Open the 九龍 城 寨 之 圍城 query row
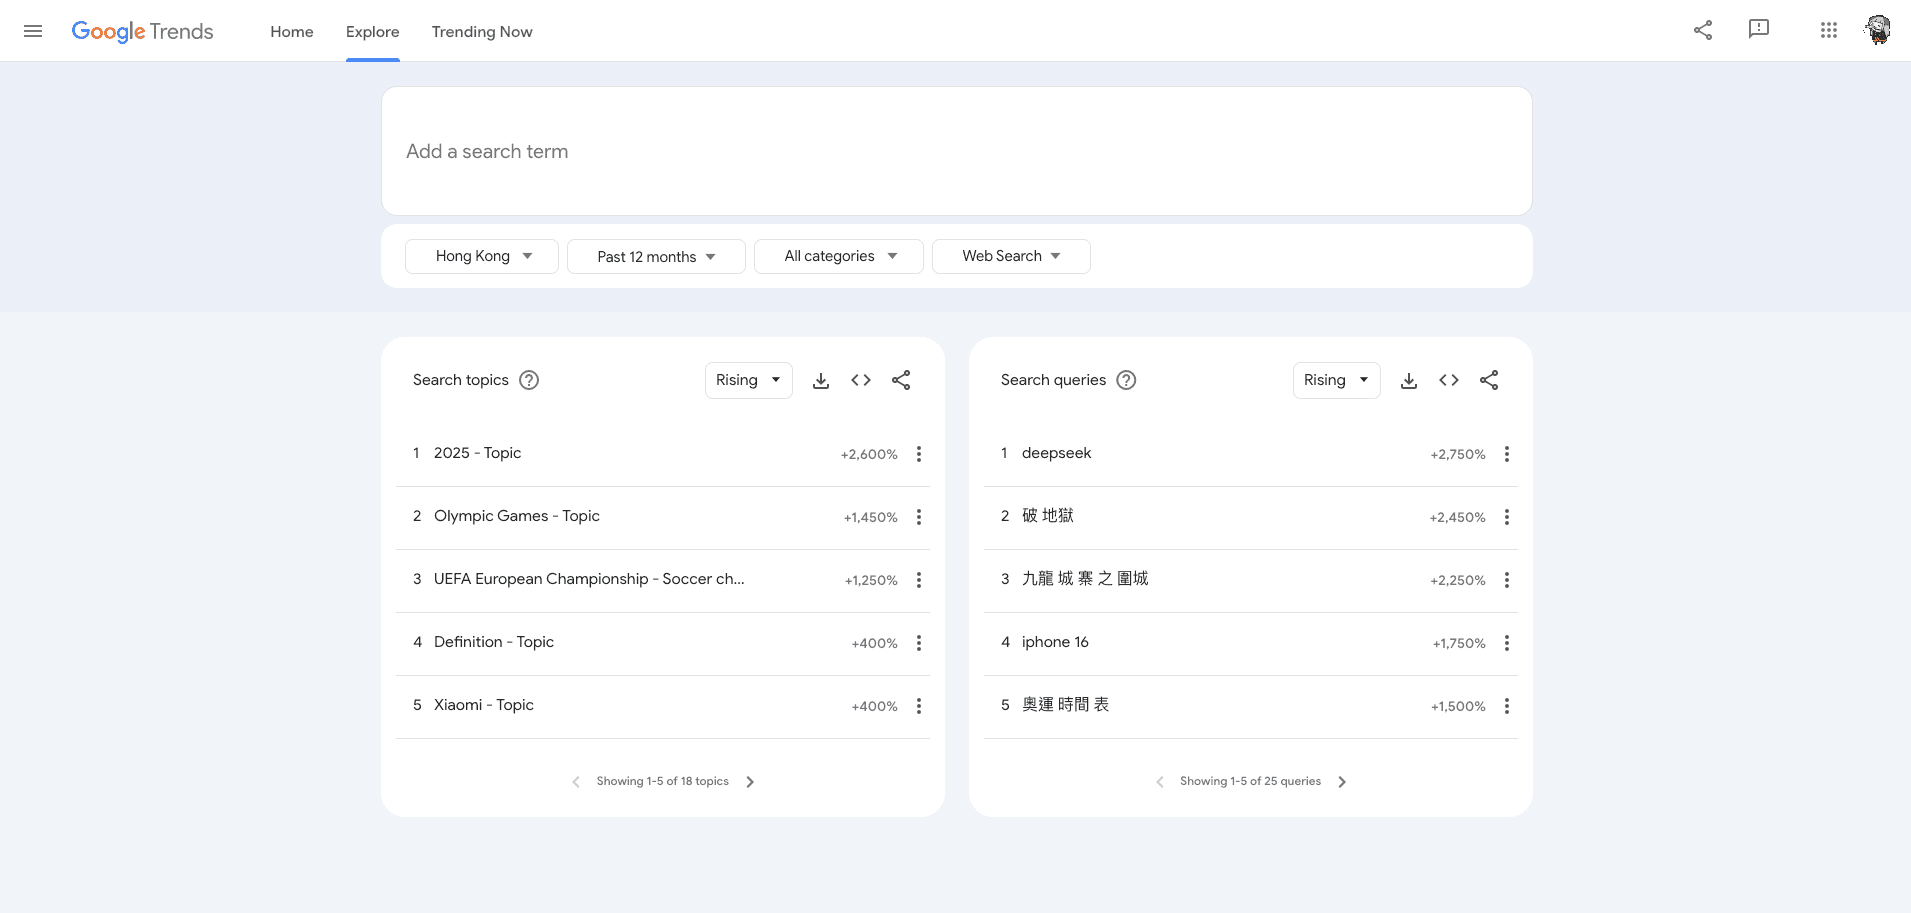 tap(1251, 580)
